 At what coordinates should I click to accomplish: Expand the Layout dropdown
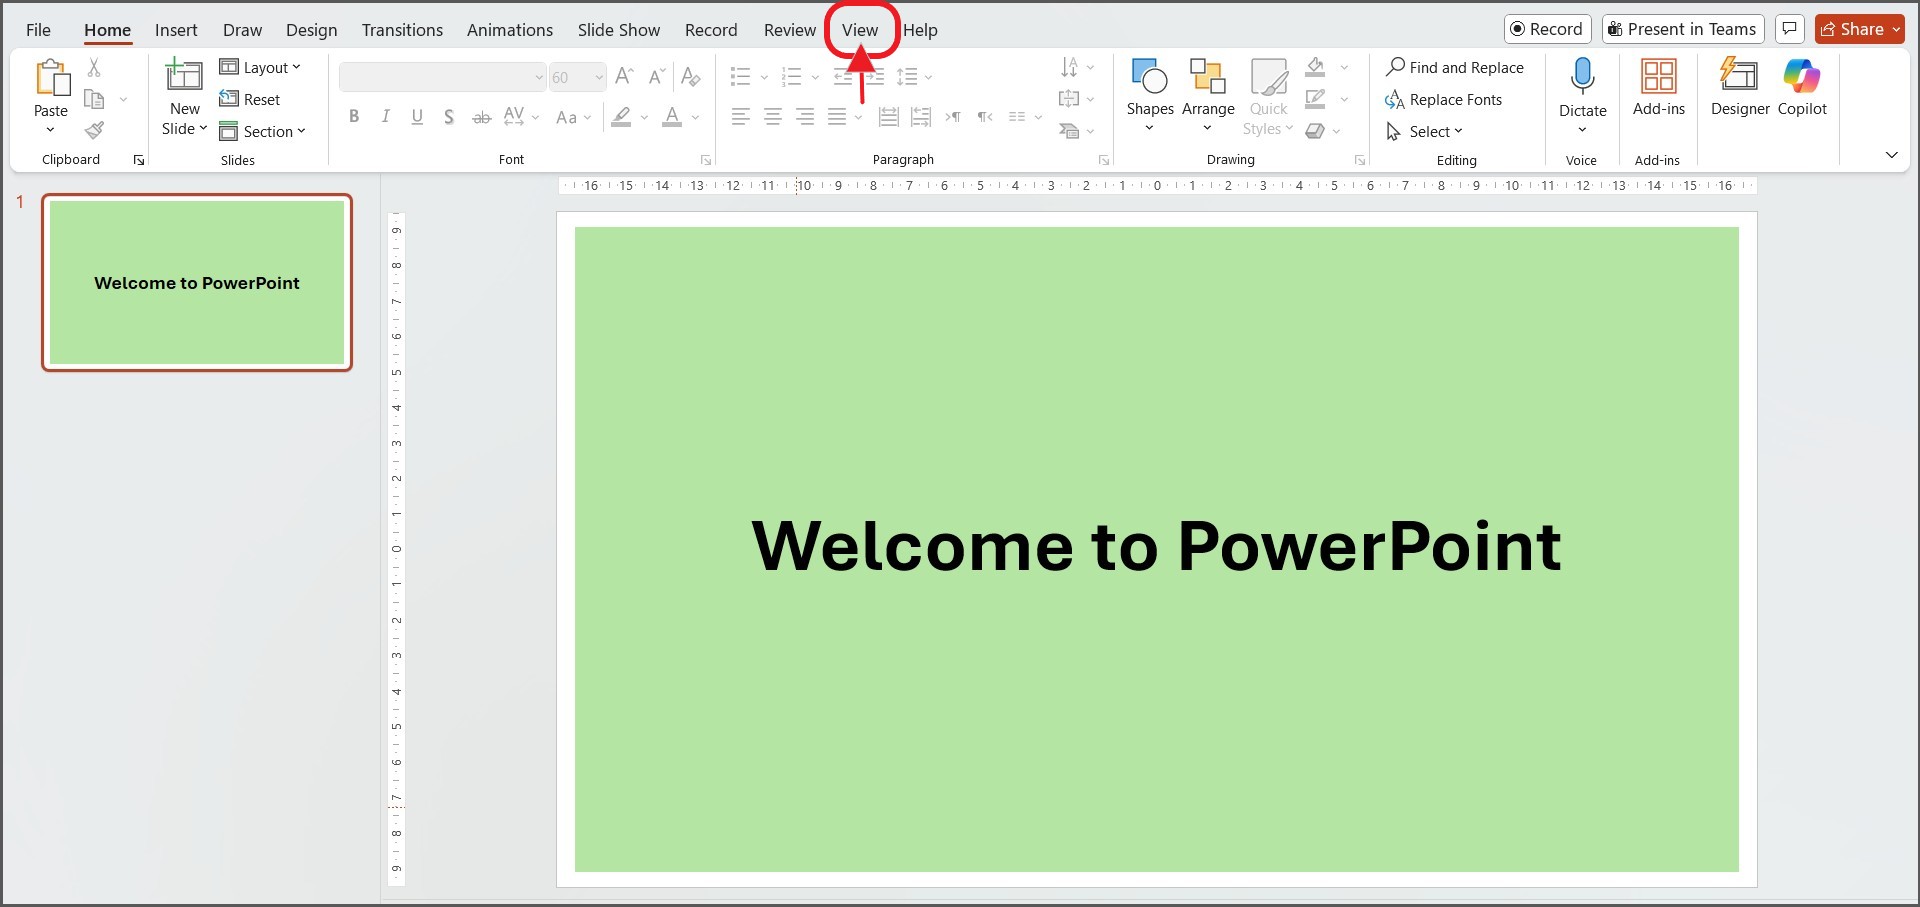260,67
